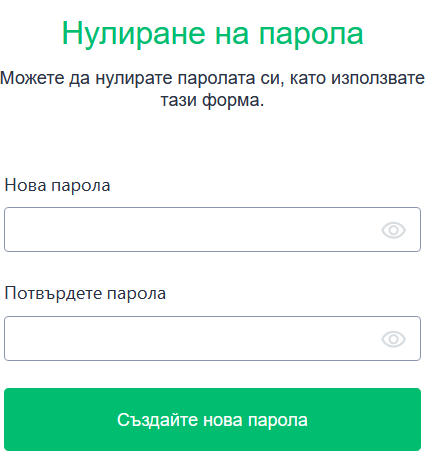
Task: Select the Потвърдете парола label
Action: 85,294
